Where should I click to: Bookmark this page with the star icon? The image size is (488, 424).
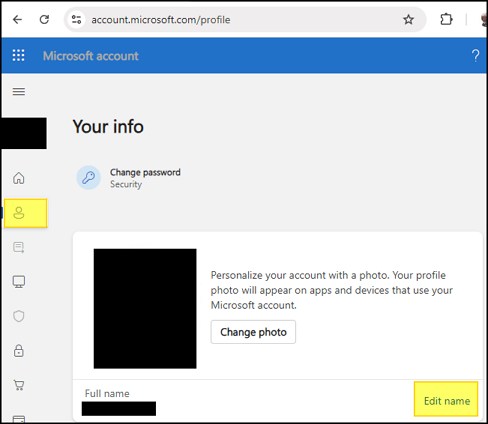point(408,20)
